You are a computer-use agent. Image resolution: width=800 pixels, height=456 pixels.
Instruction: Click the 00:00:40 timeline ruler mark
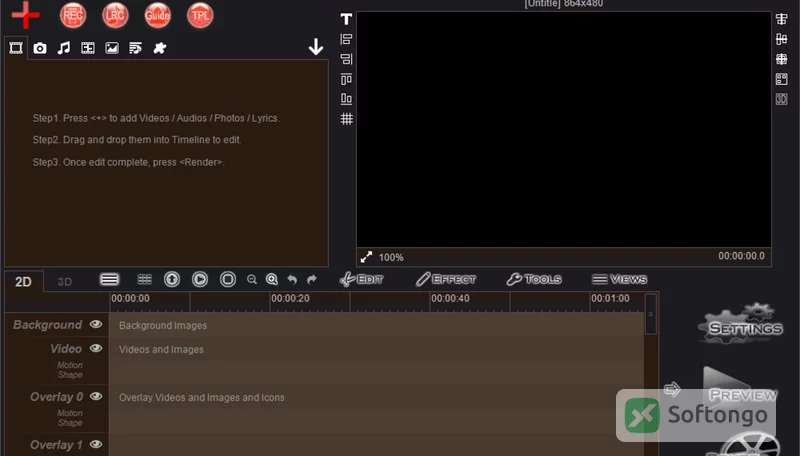[450, 298]
